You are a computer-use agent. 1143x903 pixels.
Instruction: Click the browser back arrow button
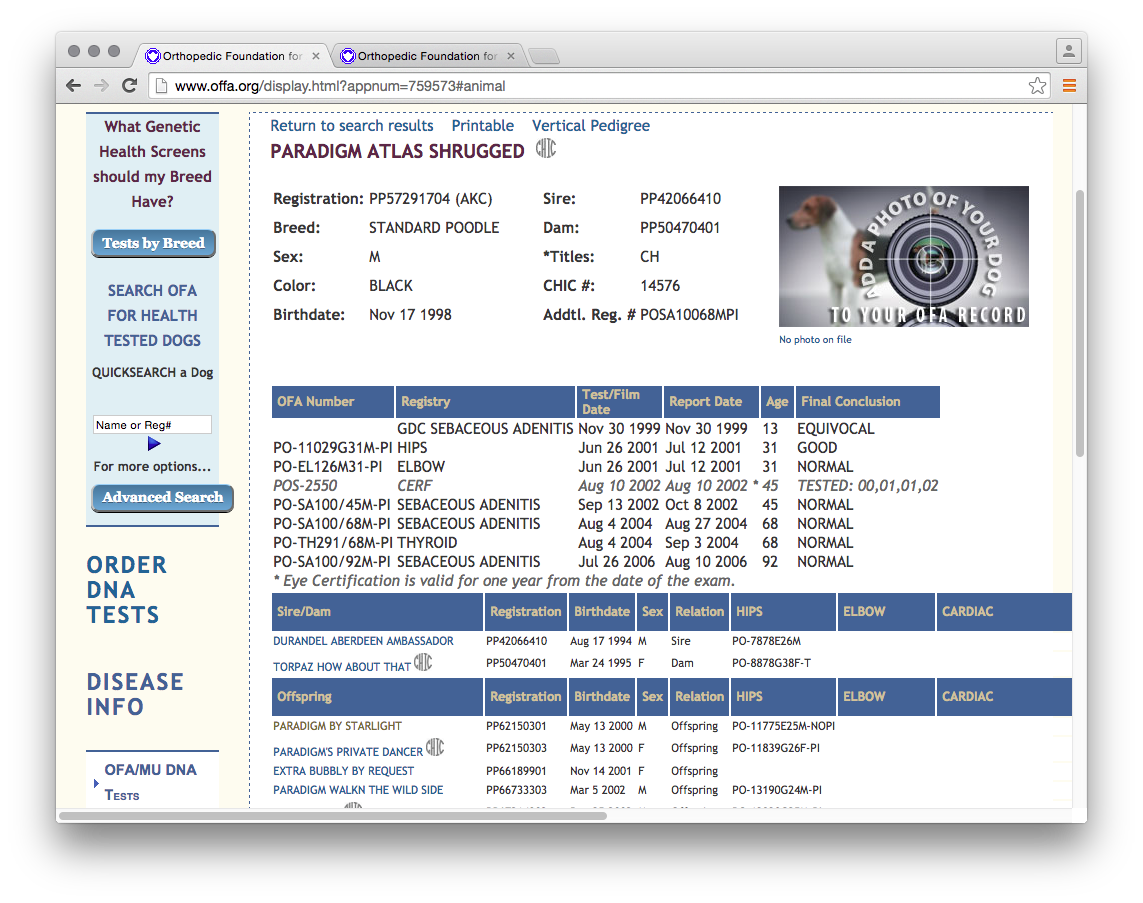click(73, 86)
